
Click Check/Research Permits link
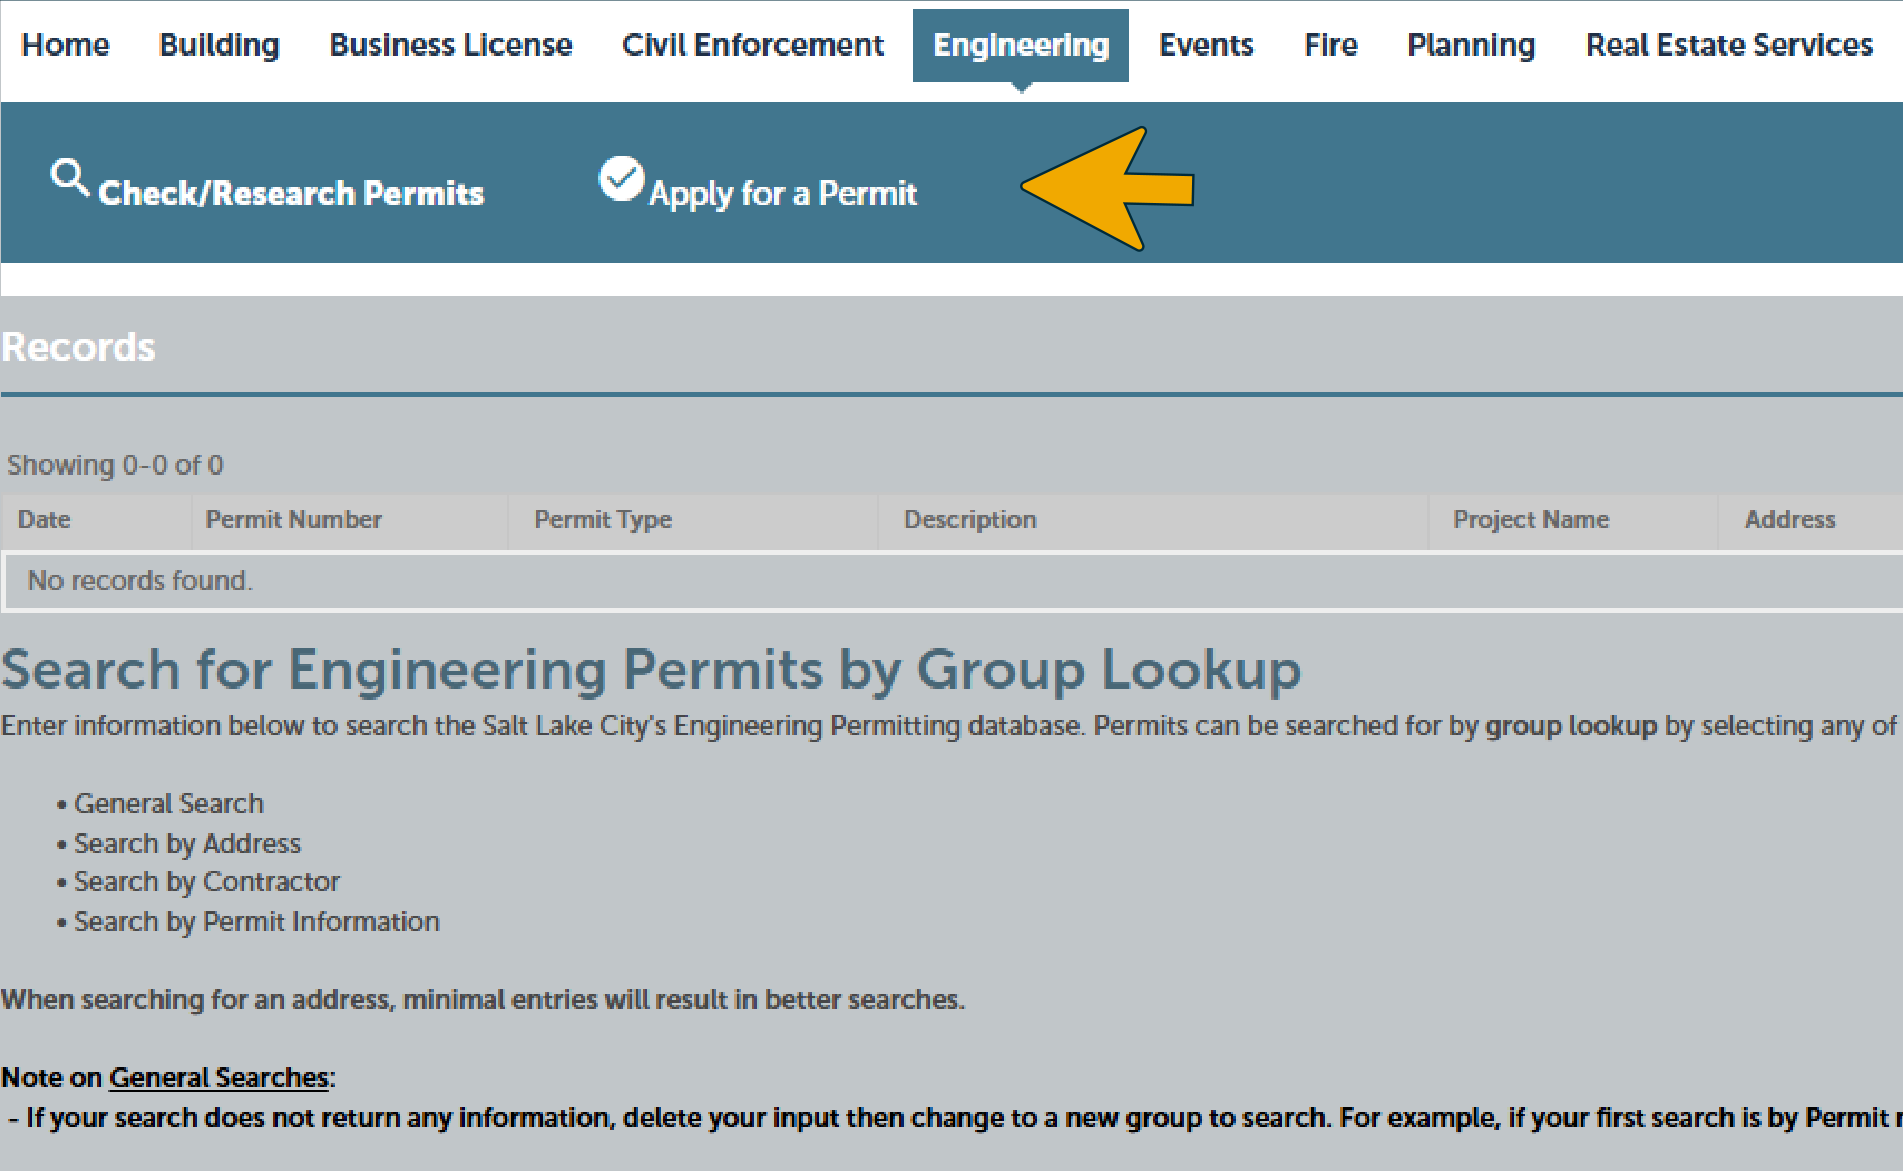point(291,193)
